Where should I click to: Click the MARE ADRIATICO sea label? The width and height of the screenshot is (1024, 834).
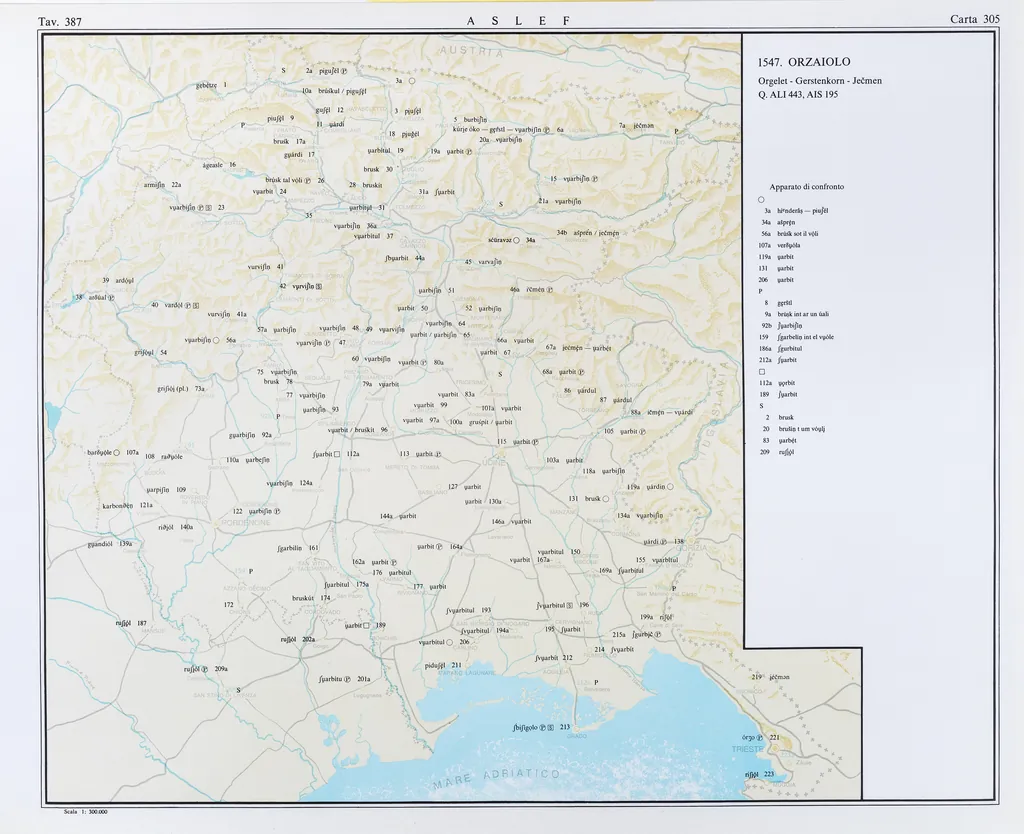pos(500,778)
